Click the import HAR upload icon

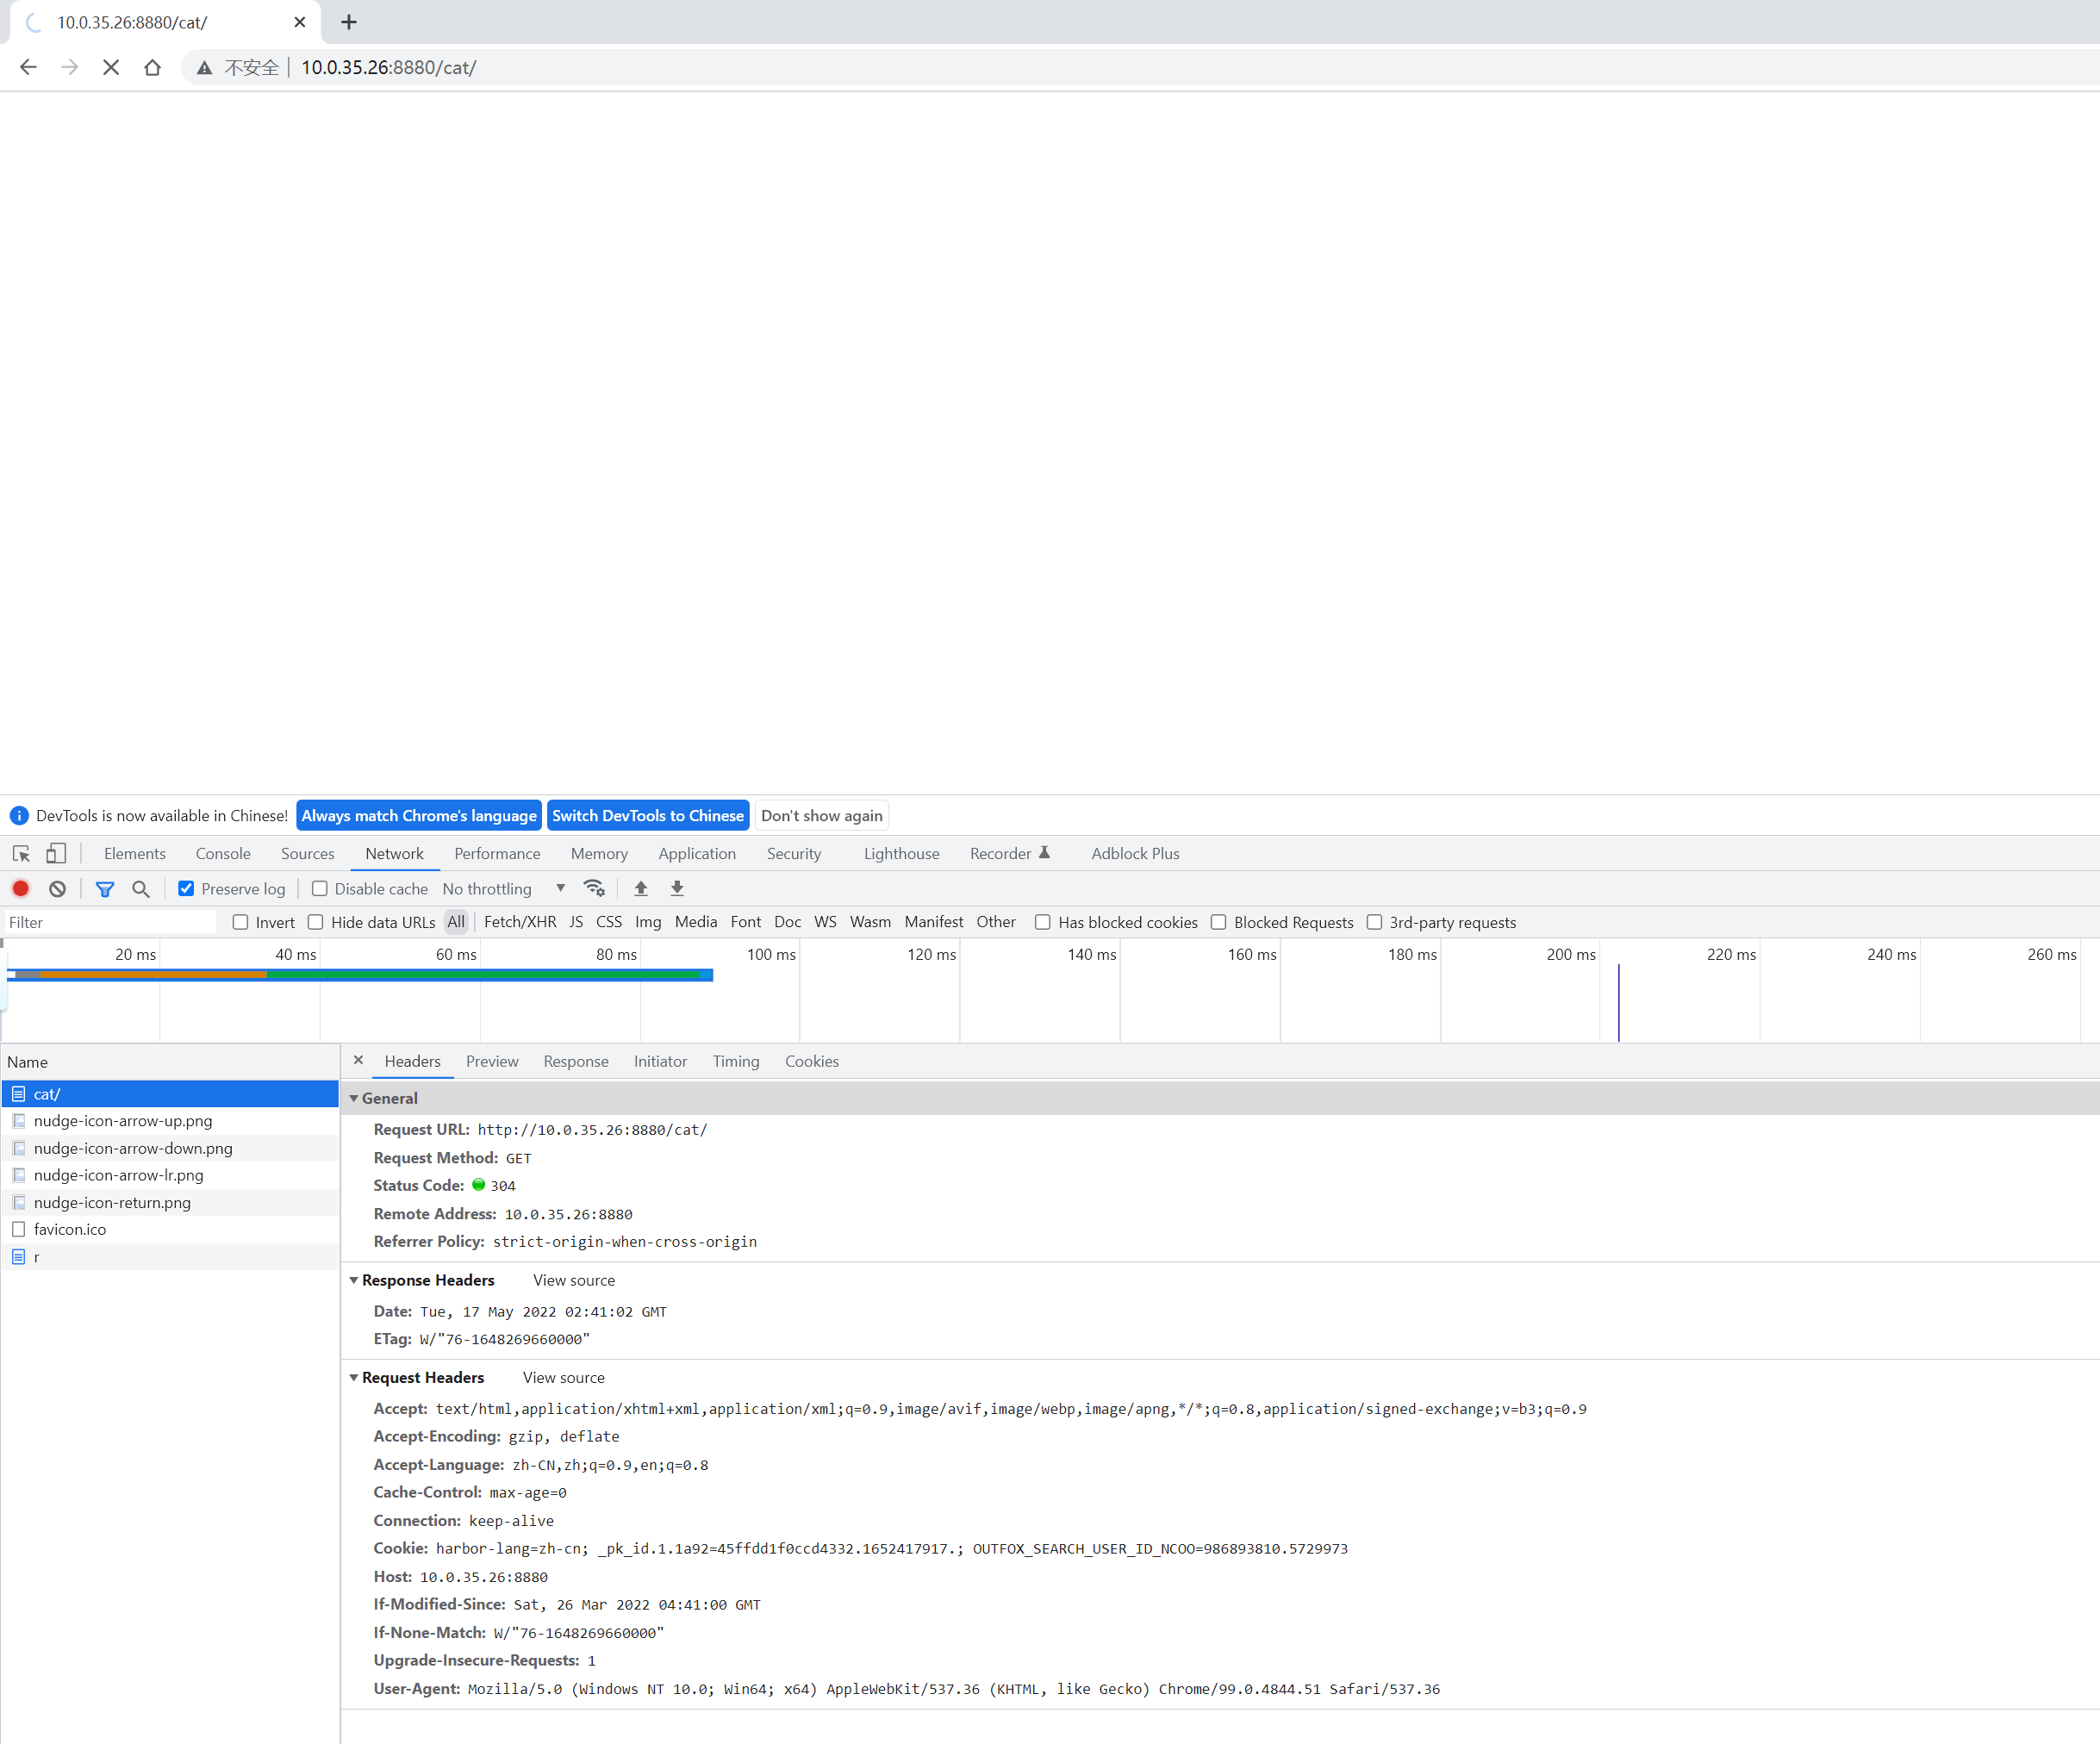tap(641, 888)
